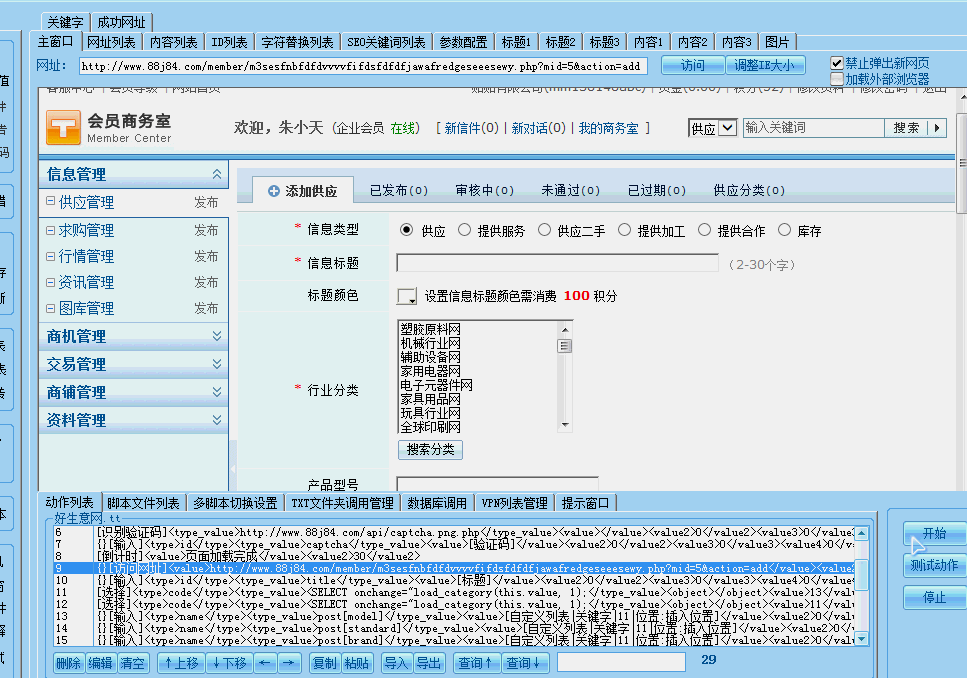Screen dimensions: 967x678
Task: Click the 搜索分类 button
Action: [x=430, y=450]
